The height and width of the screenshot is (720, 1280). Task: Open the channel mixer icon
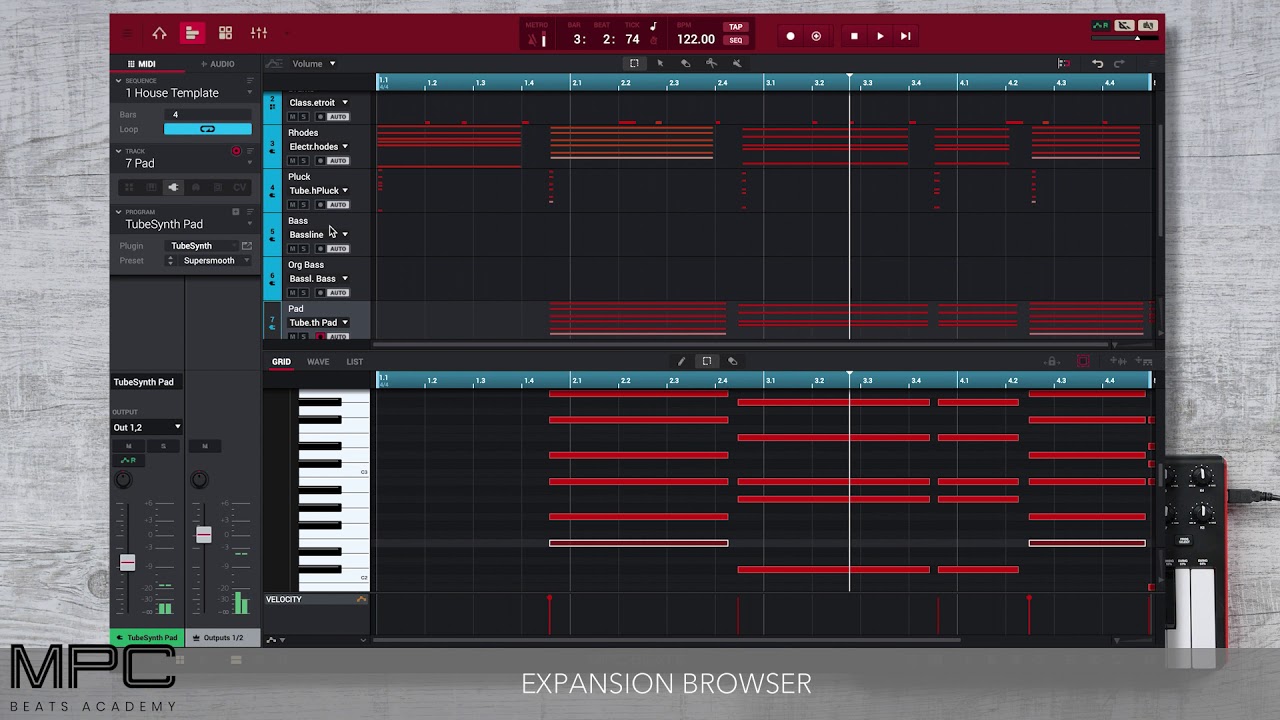[x=259, y=33]
